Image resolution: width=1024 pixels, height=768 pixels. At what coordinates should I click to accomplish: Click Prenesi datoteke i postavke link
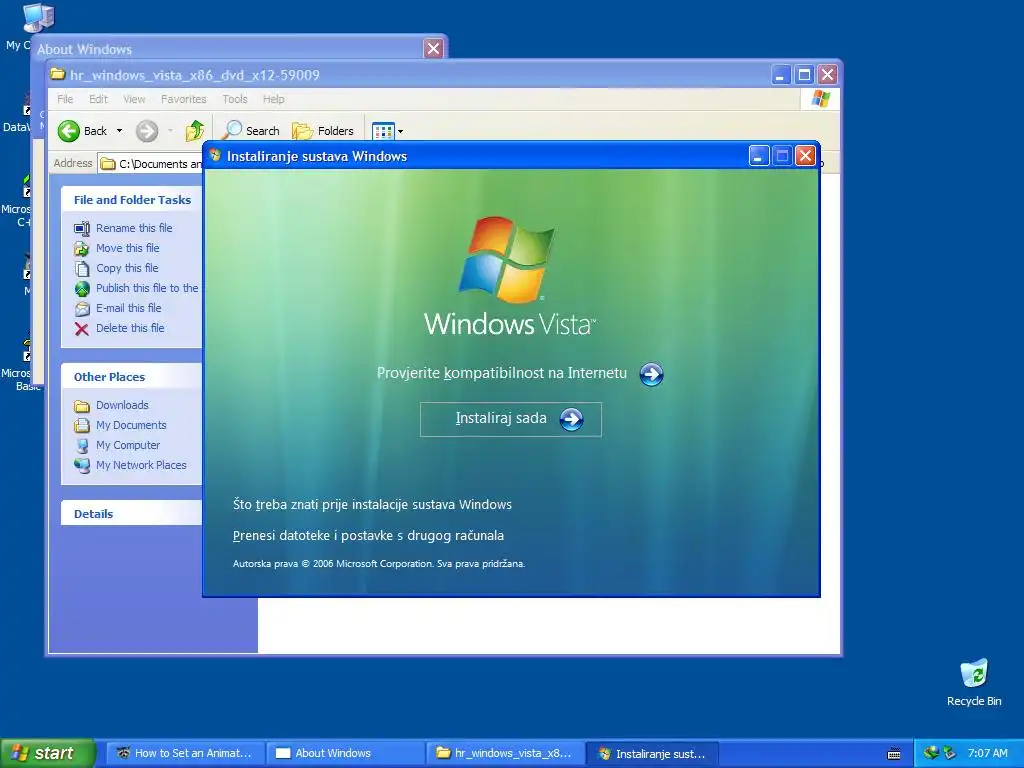[368, 536]
